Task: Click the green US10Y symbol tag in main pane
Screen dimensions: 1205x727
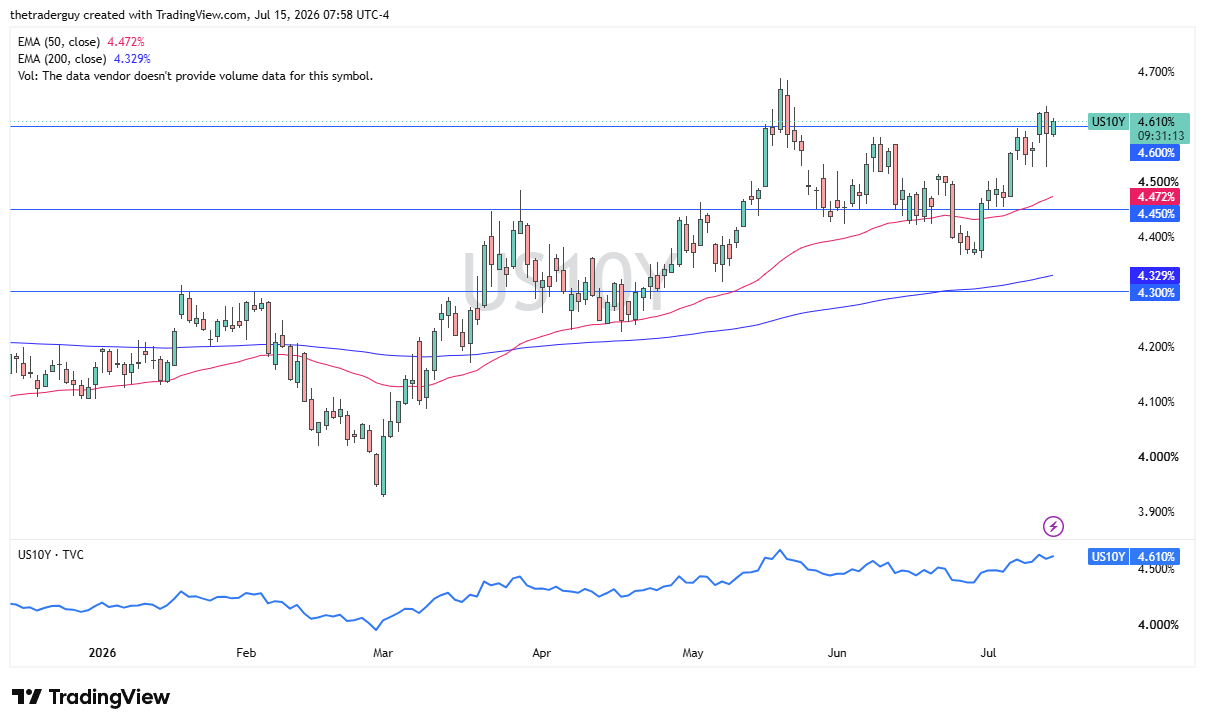Action: 1108,121
